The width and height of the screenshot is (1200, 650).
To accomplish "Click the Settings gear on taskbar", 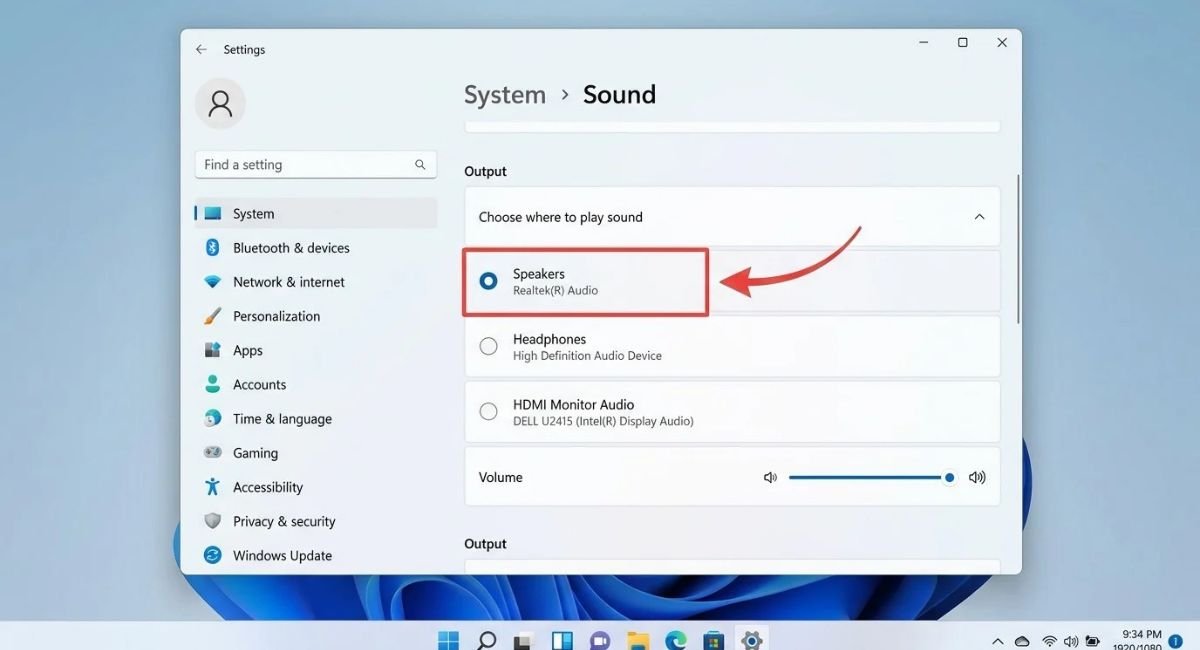I will point(751,640).
